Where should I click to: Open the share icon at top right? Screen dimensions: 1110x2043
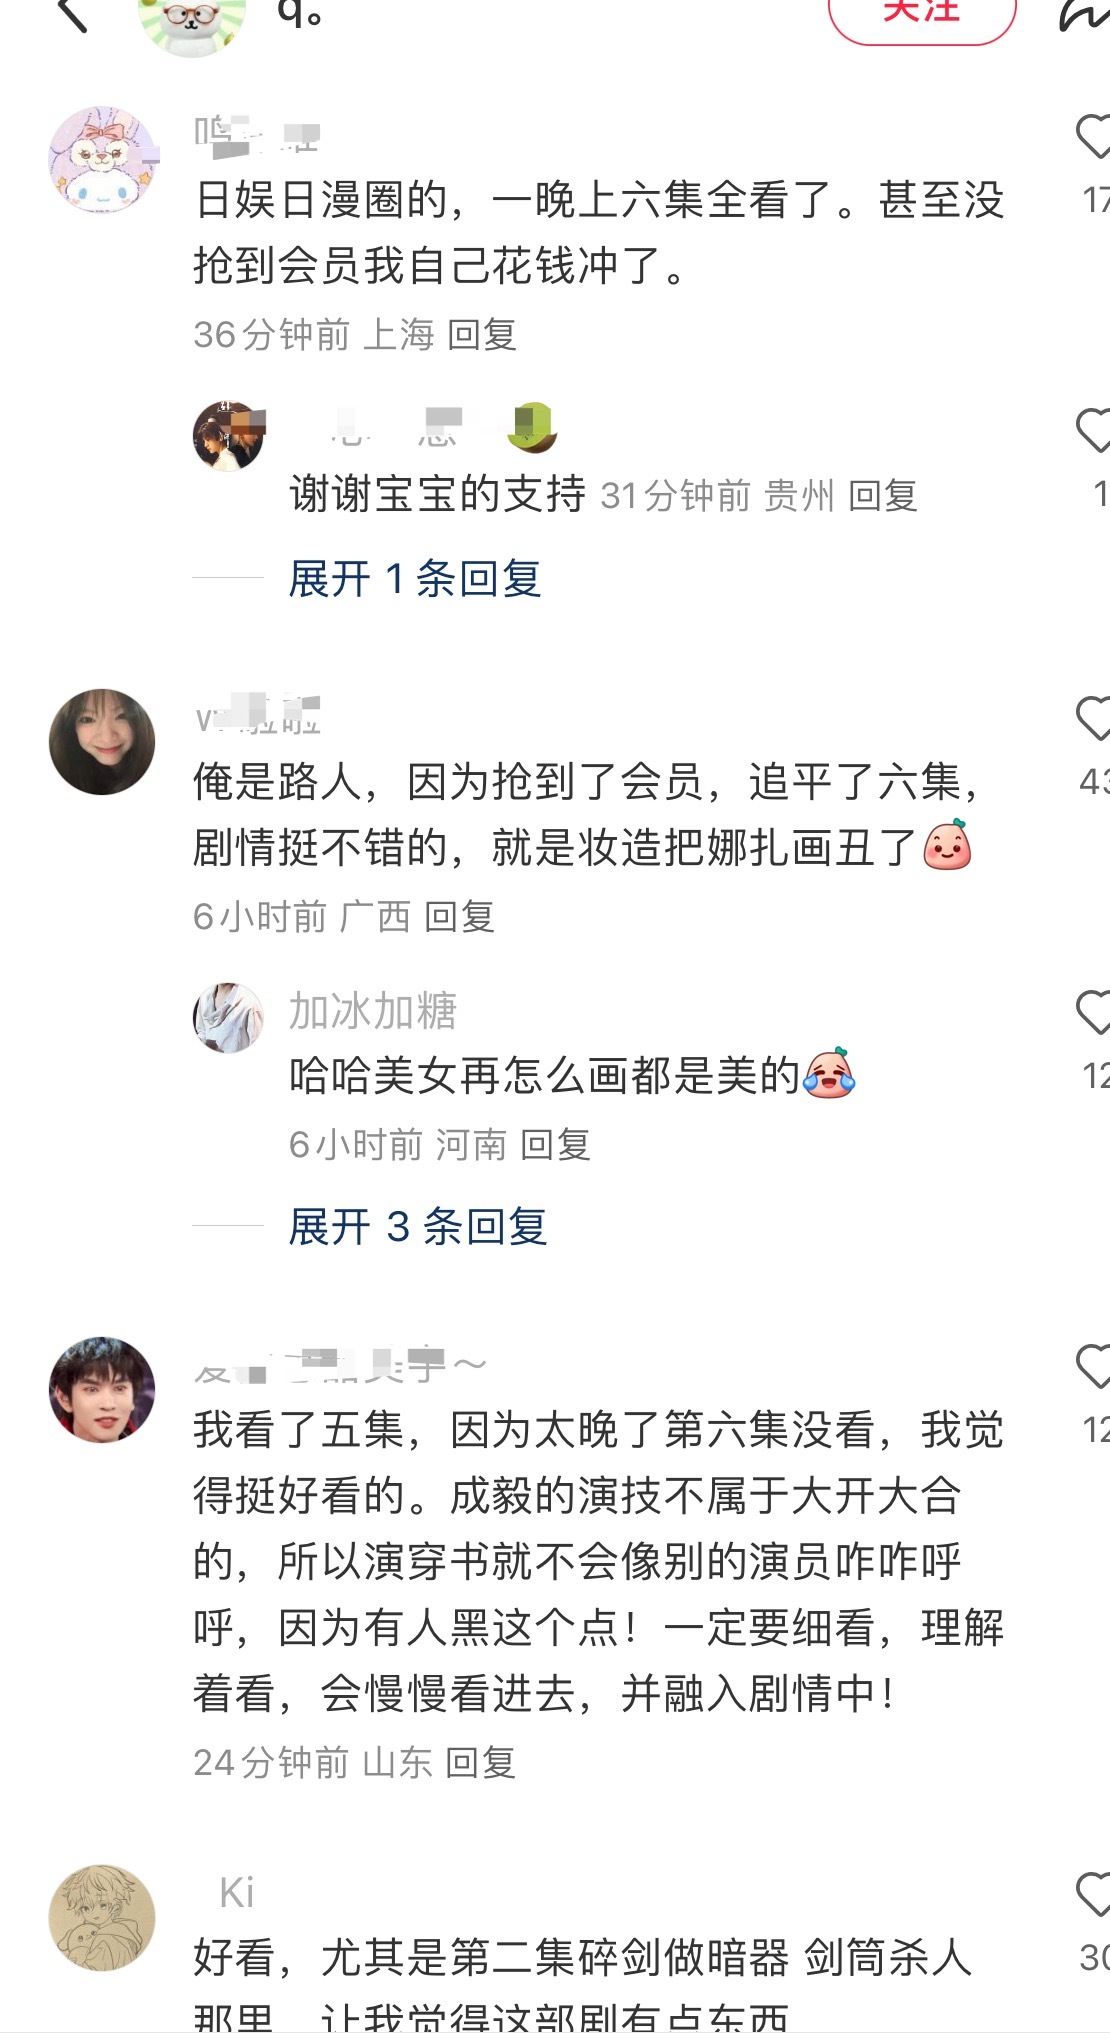tap(1085, 14)
